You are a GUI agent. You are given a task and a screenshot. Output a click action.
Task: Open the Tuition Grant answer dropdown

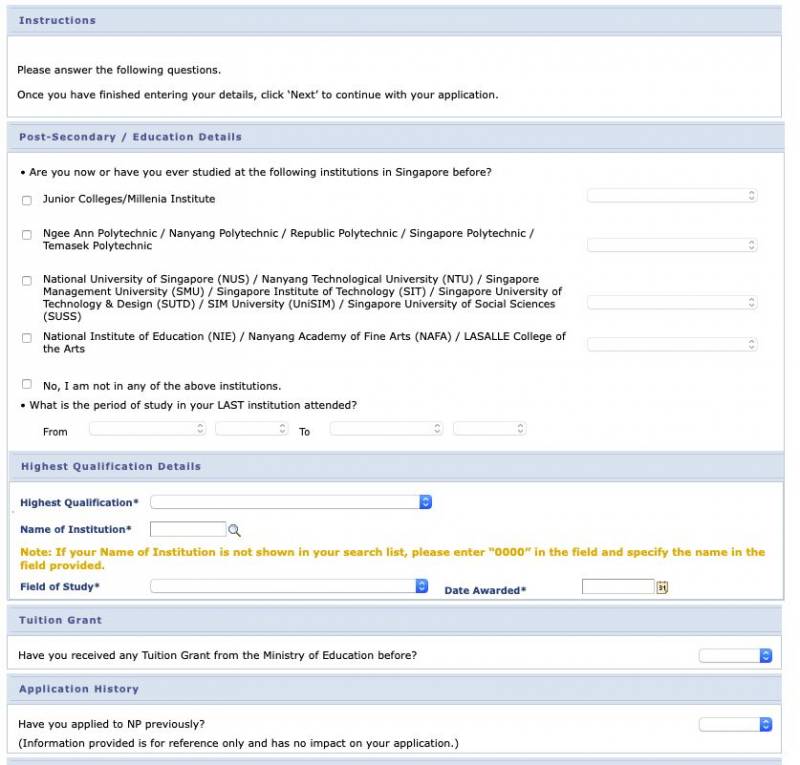tap(735, 656)
